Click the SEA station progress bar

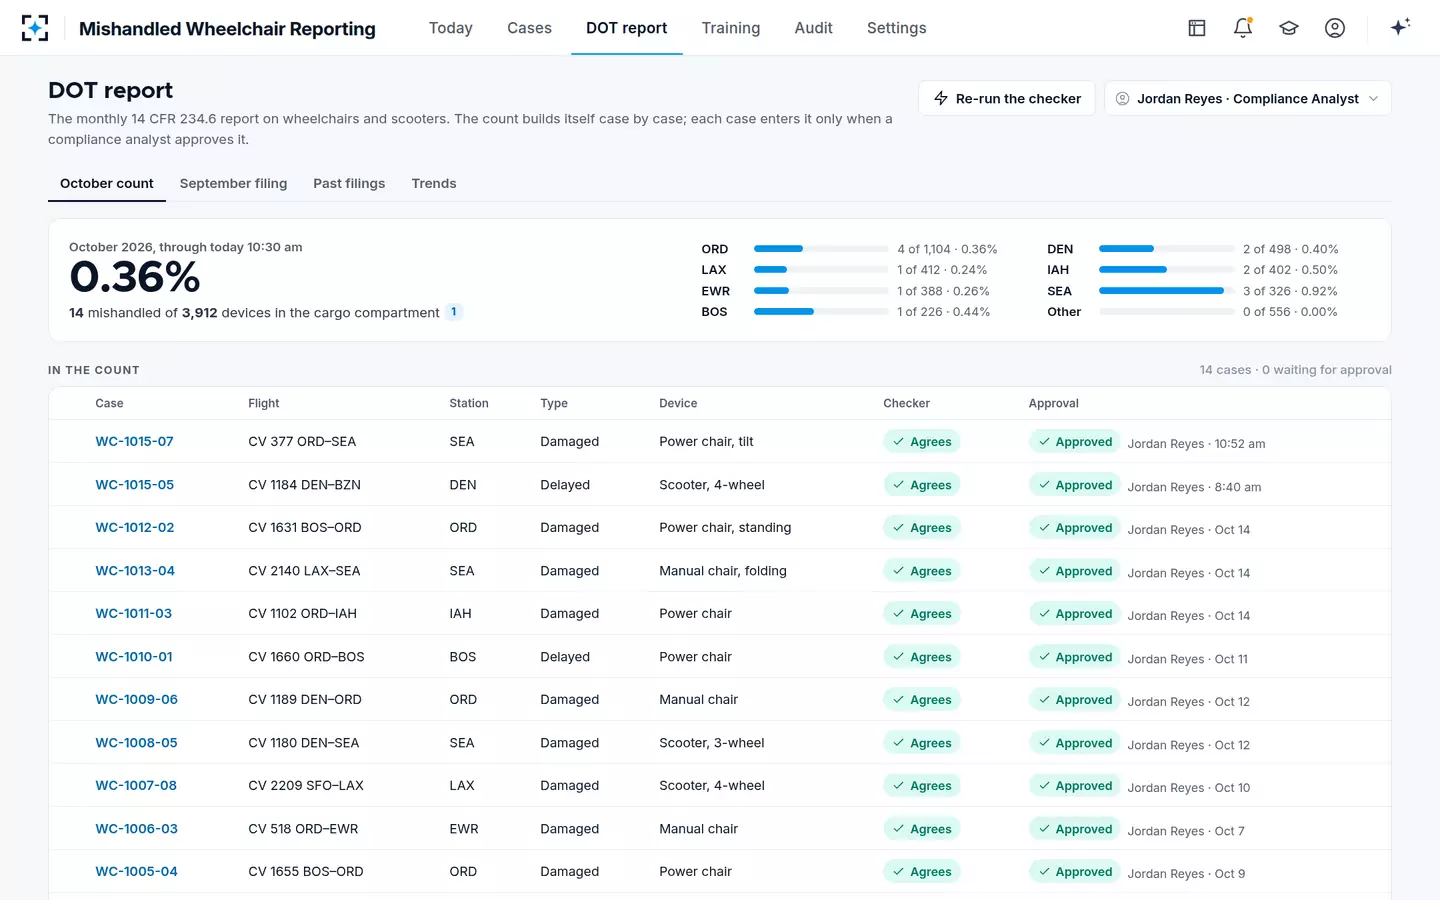coord(1166,291)
